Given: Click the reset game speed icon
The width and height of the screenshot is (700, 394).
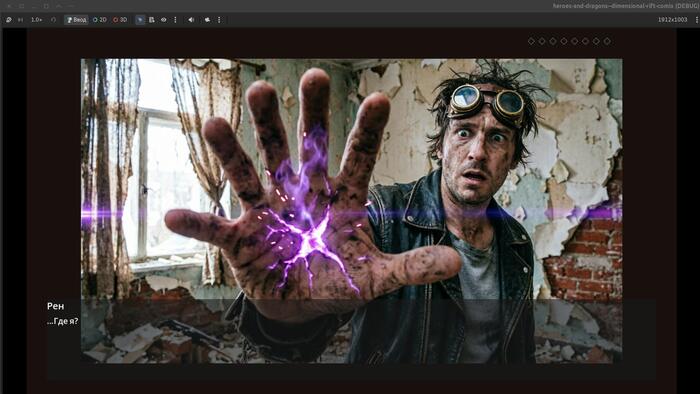Looking at the screenshot, I should click(x=54, y=20).
